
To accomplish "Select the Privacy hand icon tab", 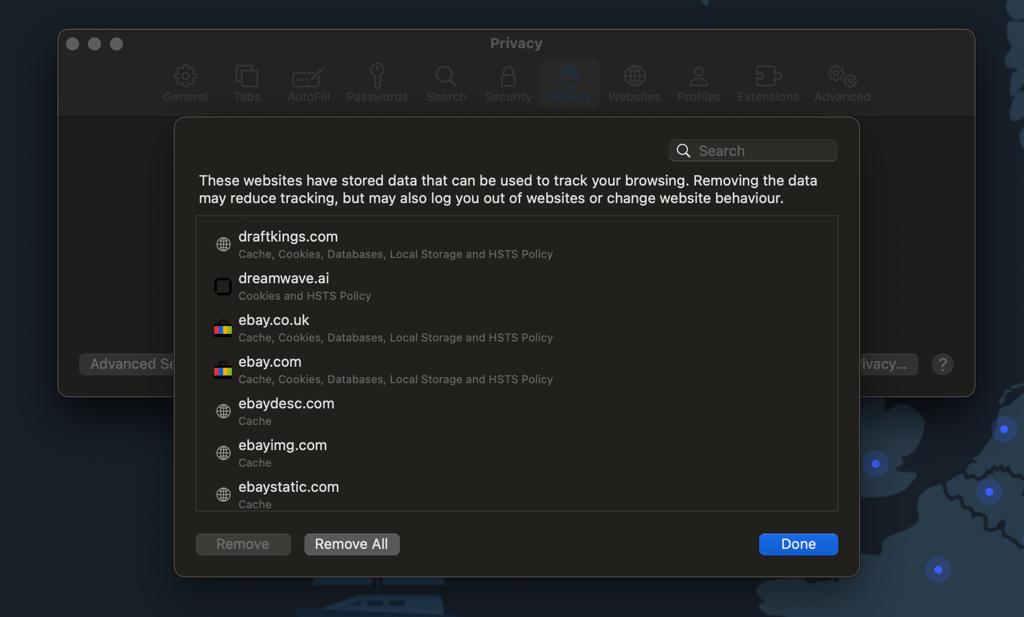I will [569, 84].
